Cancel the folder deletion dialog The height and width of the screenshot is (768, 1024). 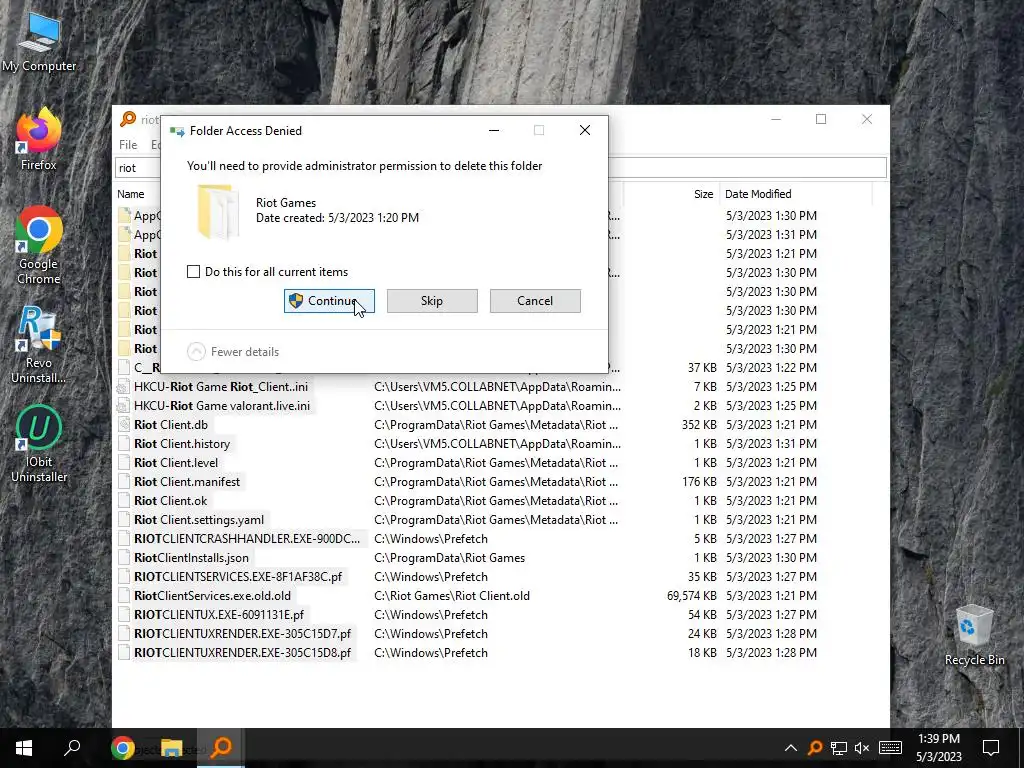535,301
